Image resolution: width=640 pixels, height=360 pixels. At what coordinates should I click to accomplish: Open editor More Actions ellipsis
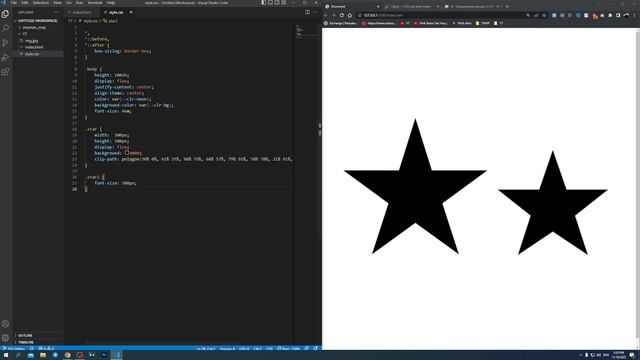(315, 12)
